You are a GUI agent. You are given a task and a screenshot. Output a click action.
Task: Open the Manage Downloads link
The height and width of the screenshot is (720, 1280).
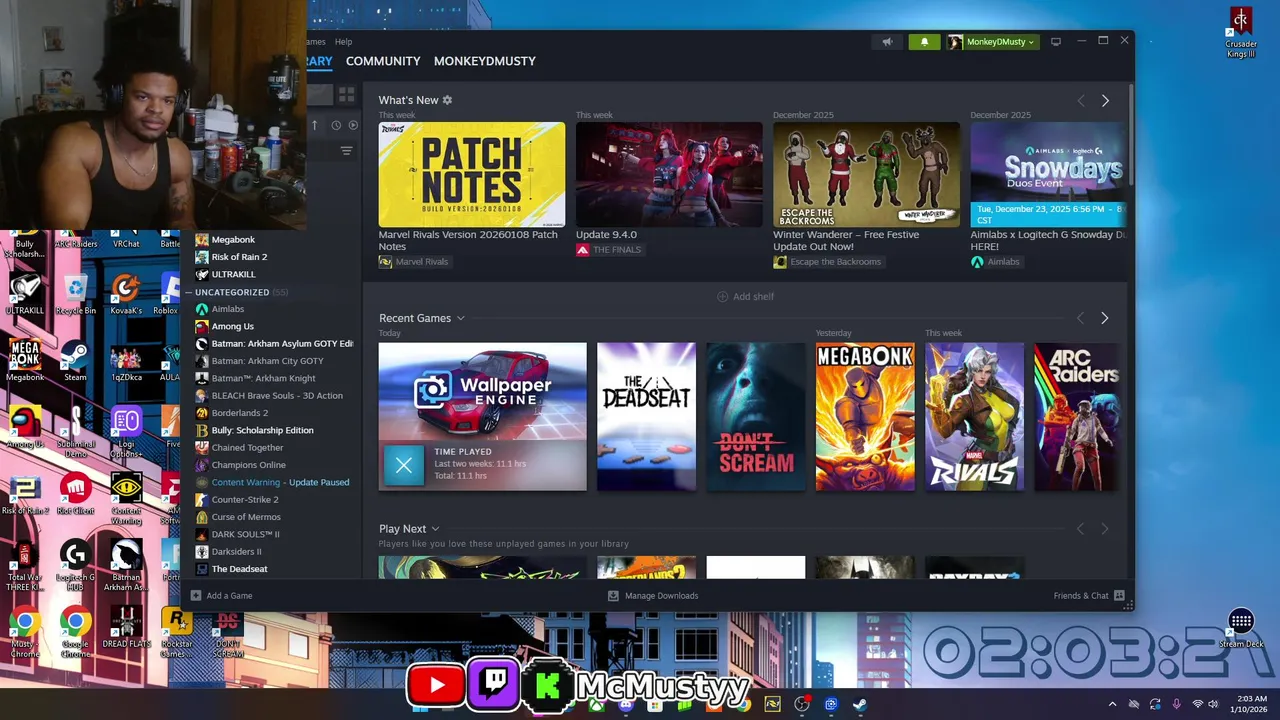pyautogui.click(x=661, y=596)
